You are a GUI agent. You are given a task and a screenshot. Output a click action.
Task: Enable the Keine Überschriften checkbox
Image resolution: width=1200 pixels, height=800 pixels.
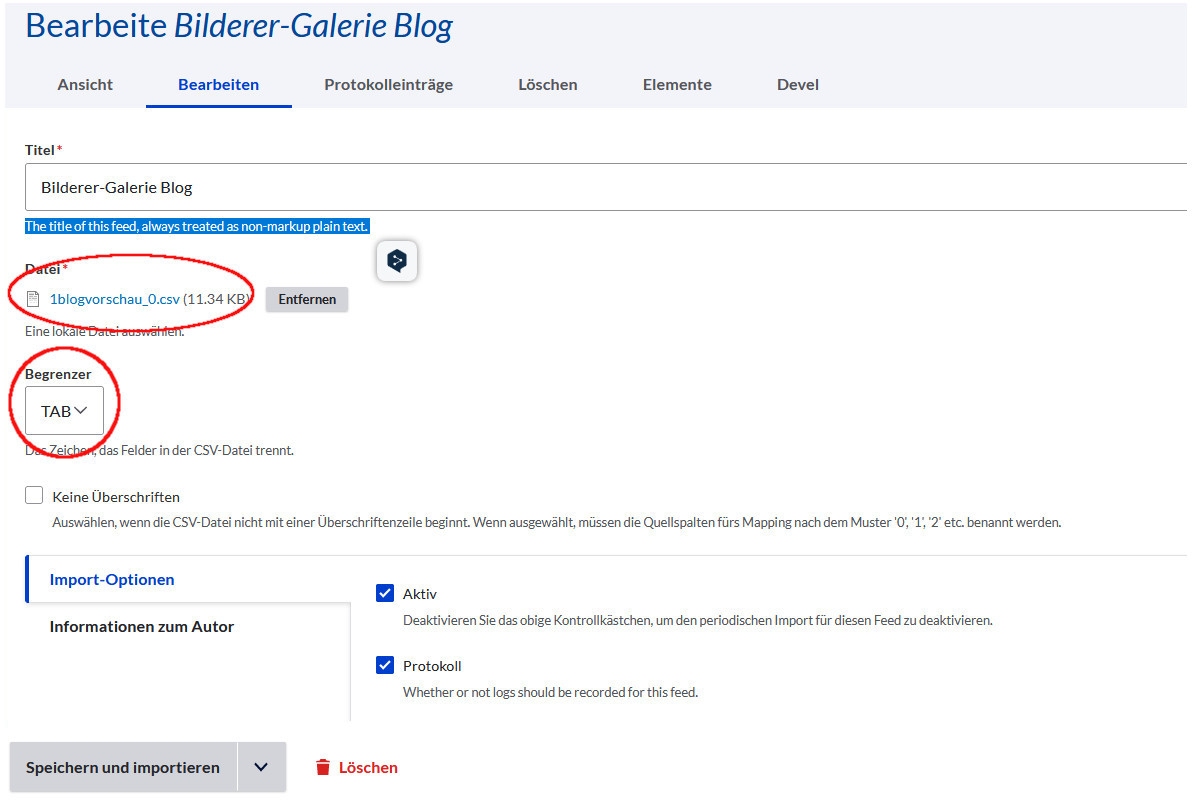tap(34, 494)
